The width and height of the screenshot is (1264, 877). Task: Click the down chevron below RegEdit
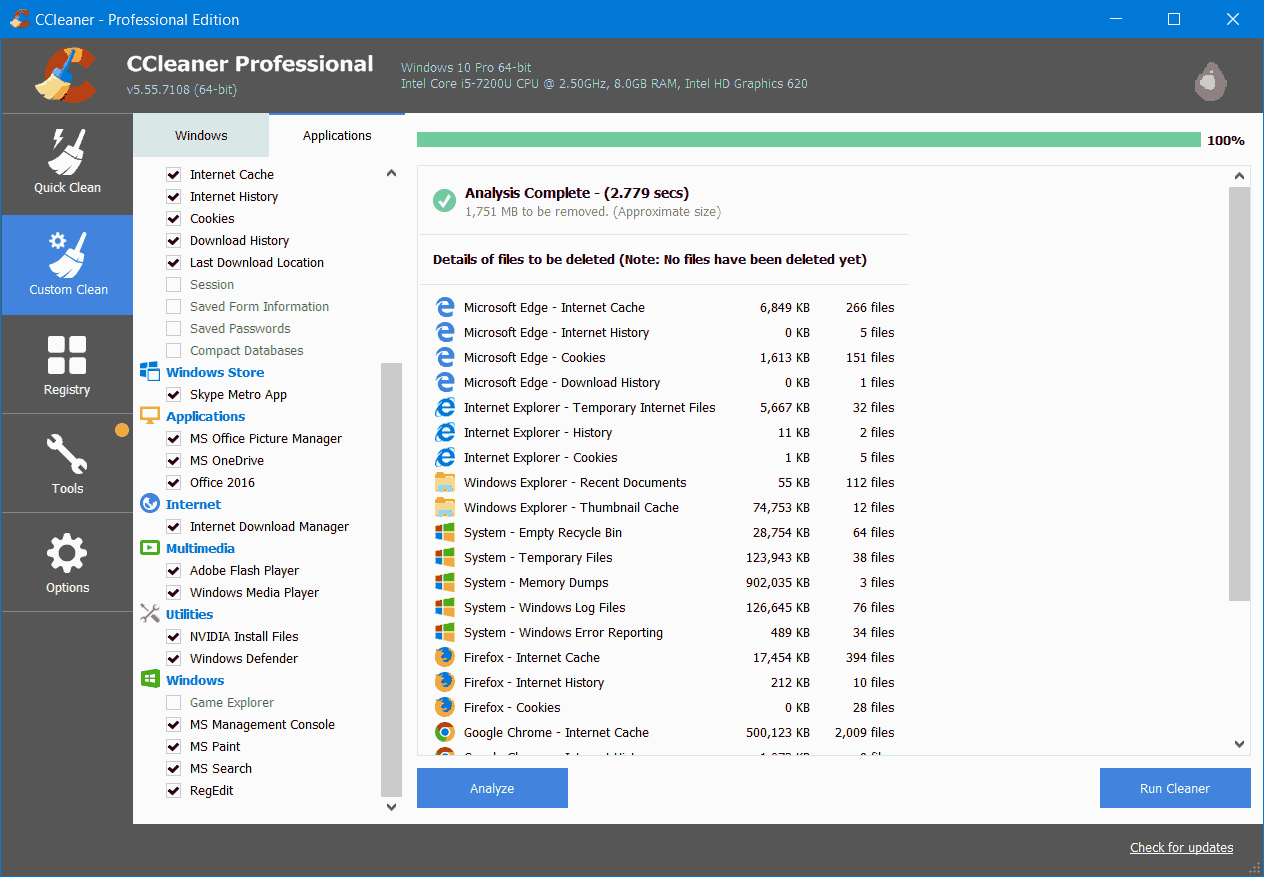[x=391, y=806]
